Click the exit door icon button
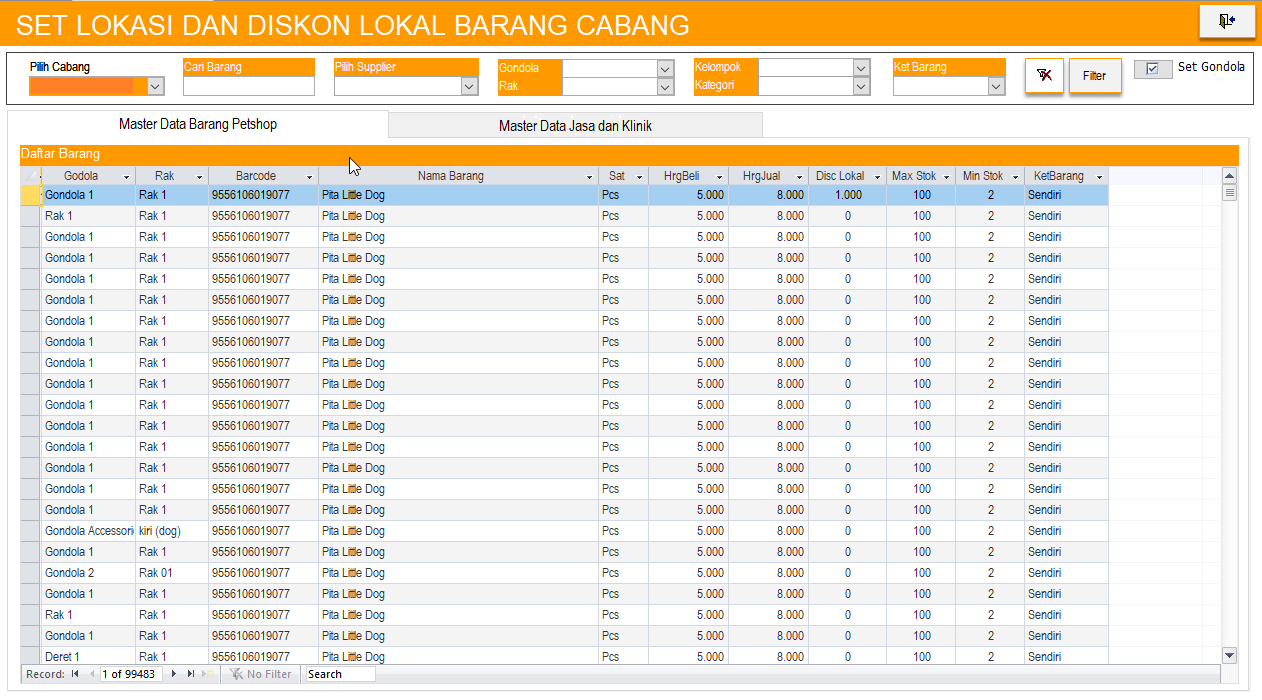 click(x=1226, y=21)
